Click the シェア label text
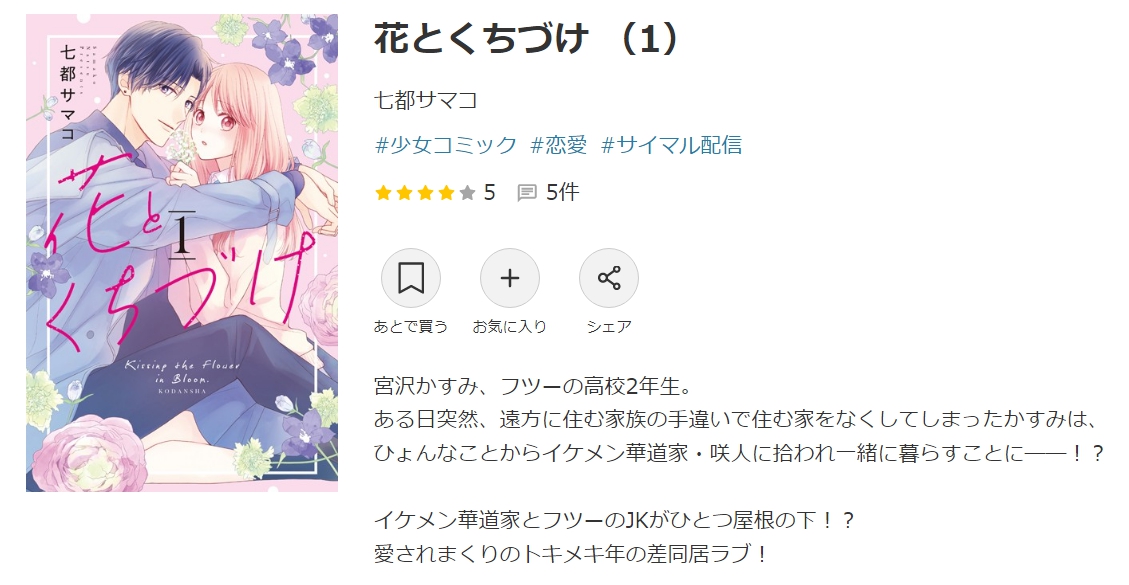 (x=609, y=326)
